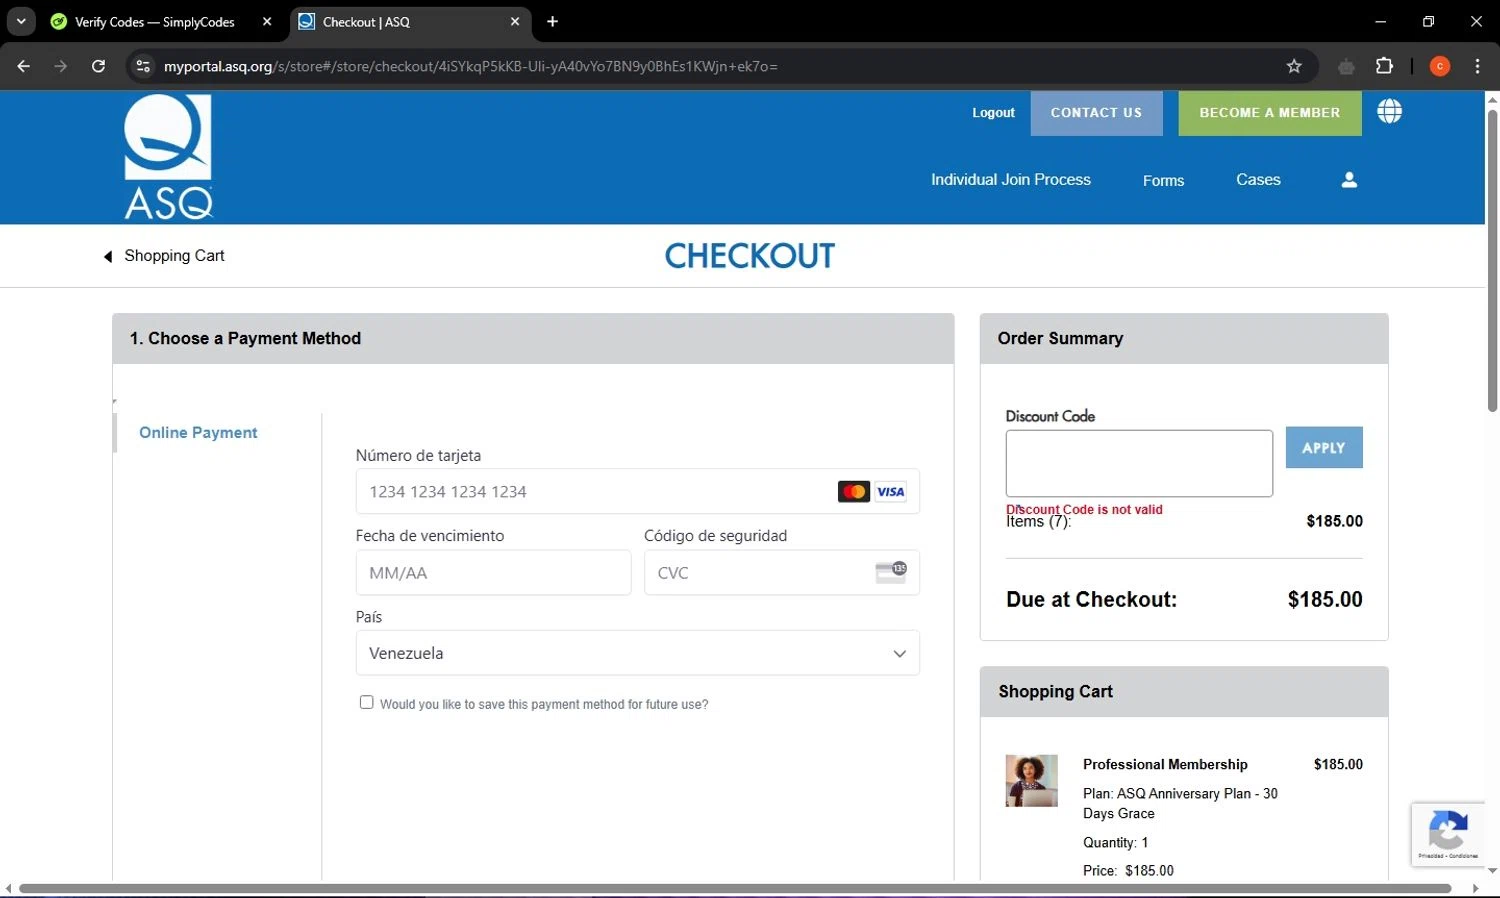
Task: Click the Price: $185.00 line
Action: pos(1128,871)
